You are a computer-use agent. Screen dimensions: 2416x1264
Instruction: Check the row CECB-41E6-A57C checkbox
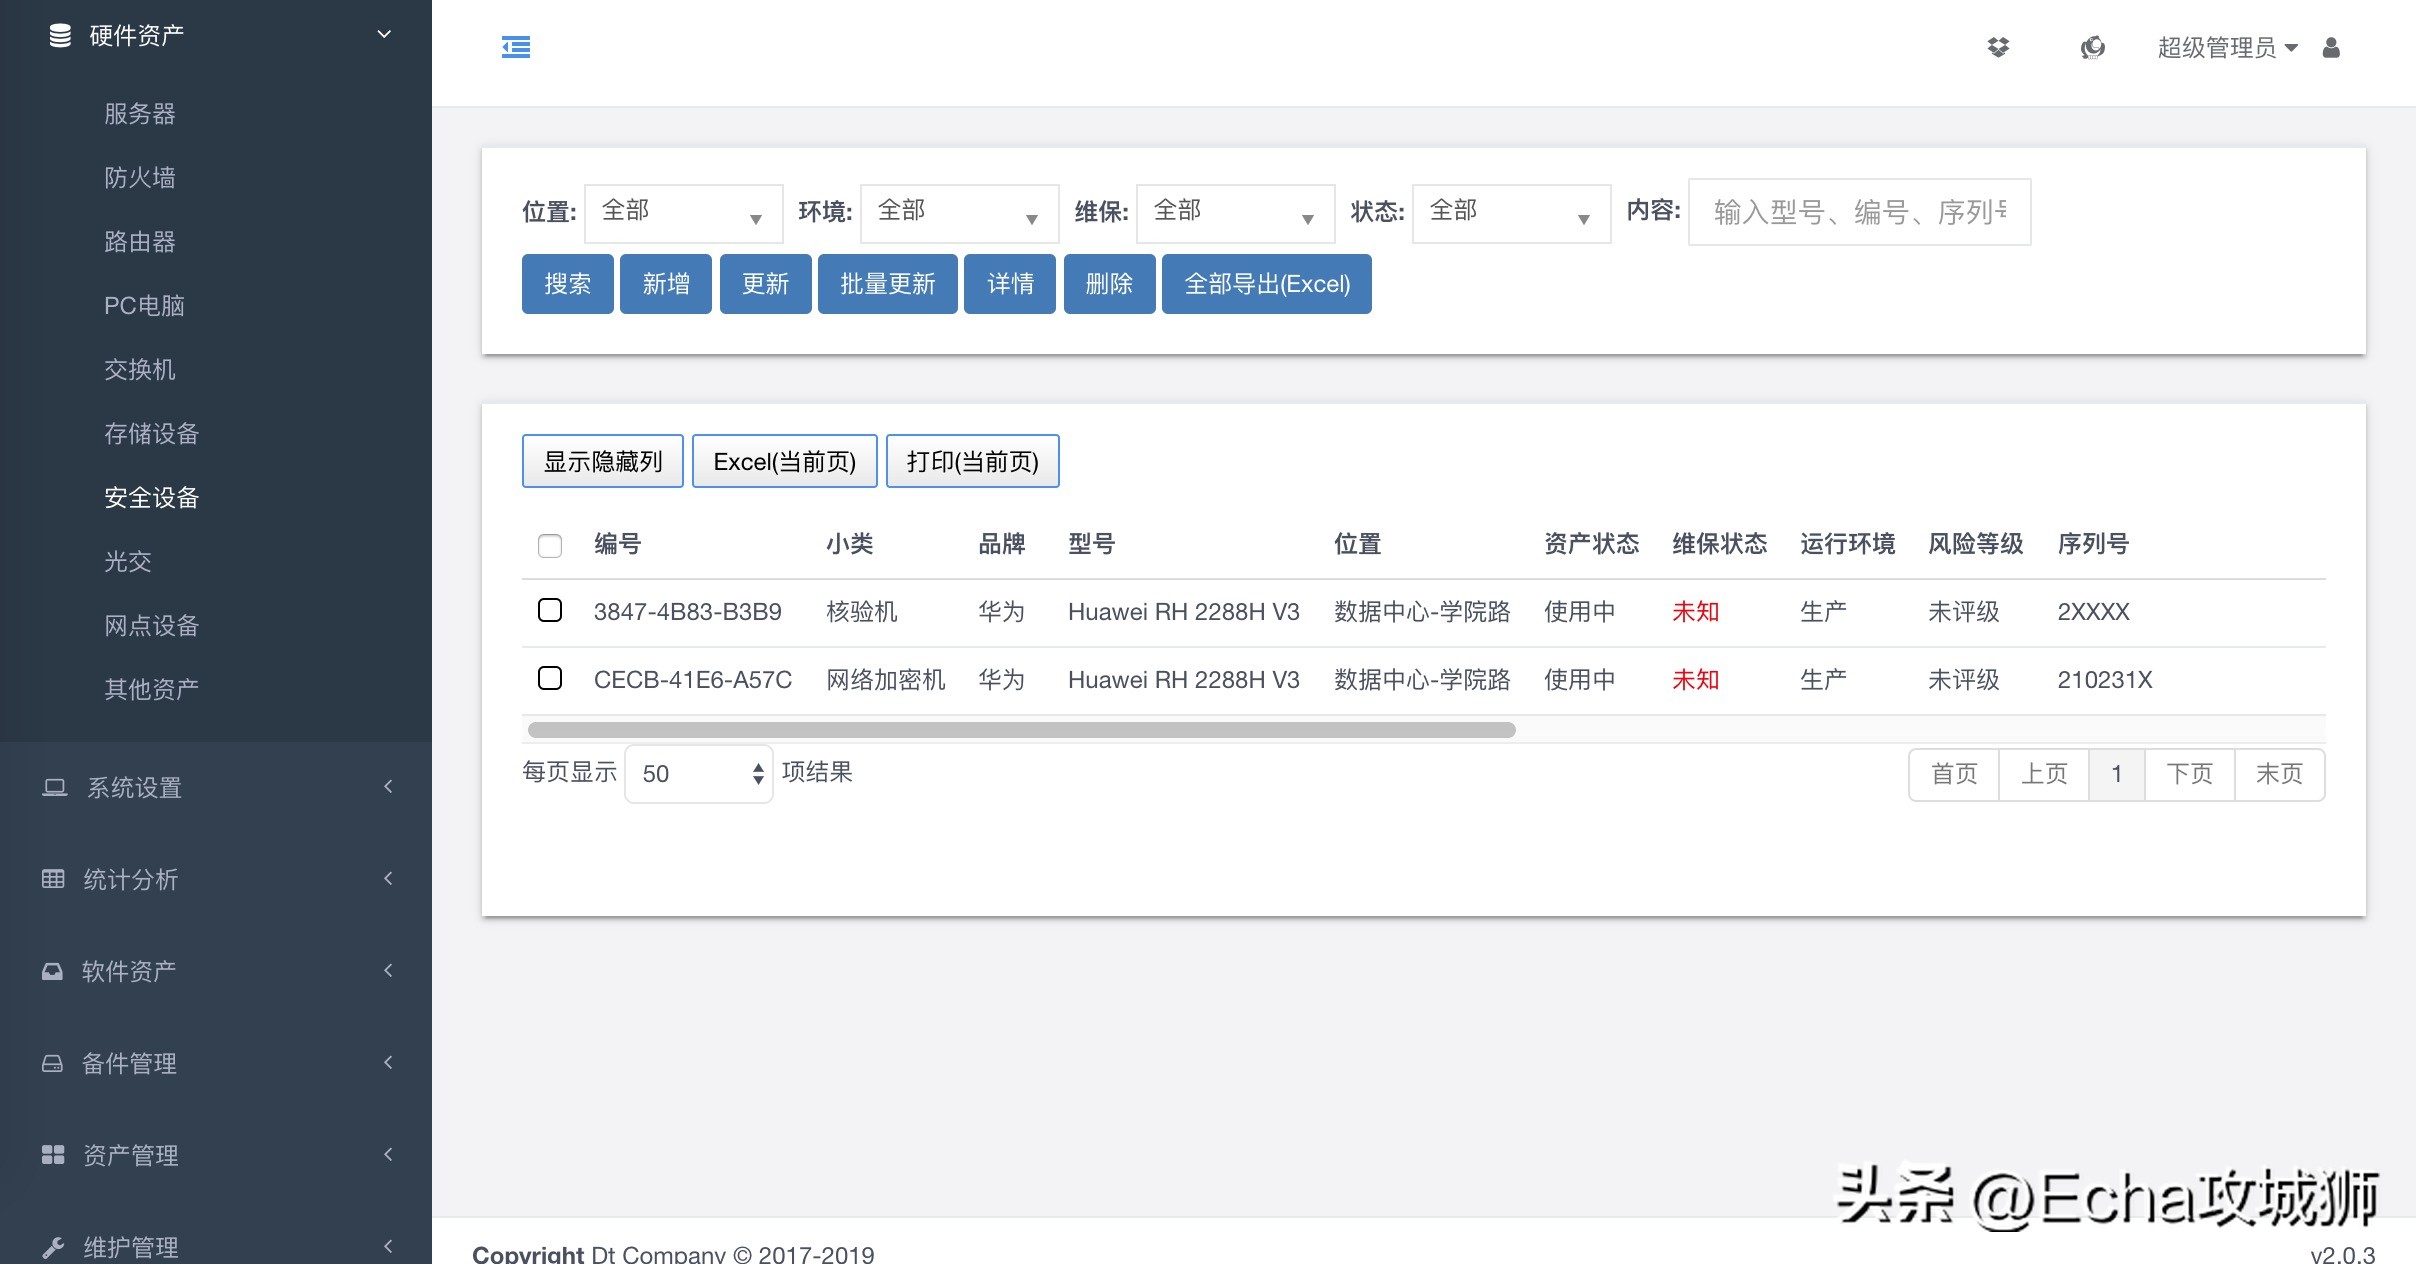click(x=550, y=678)
